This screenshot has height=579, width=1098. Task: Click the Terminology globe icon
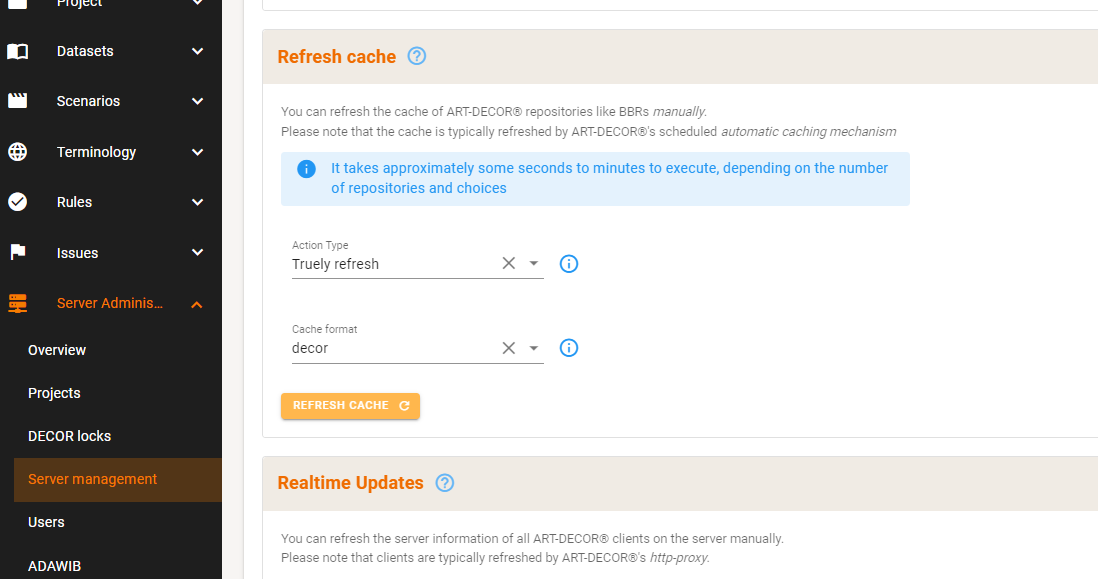click(x=18, y=152)
